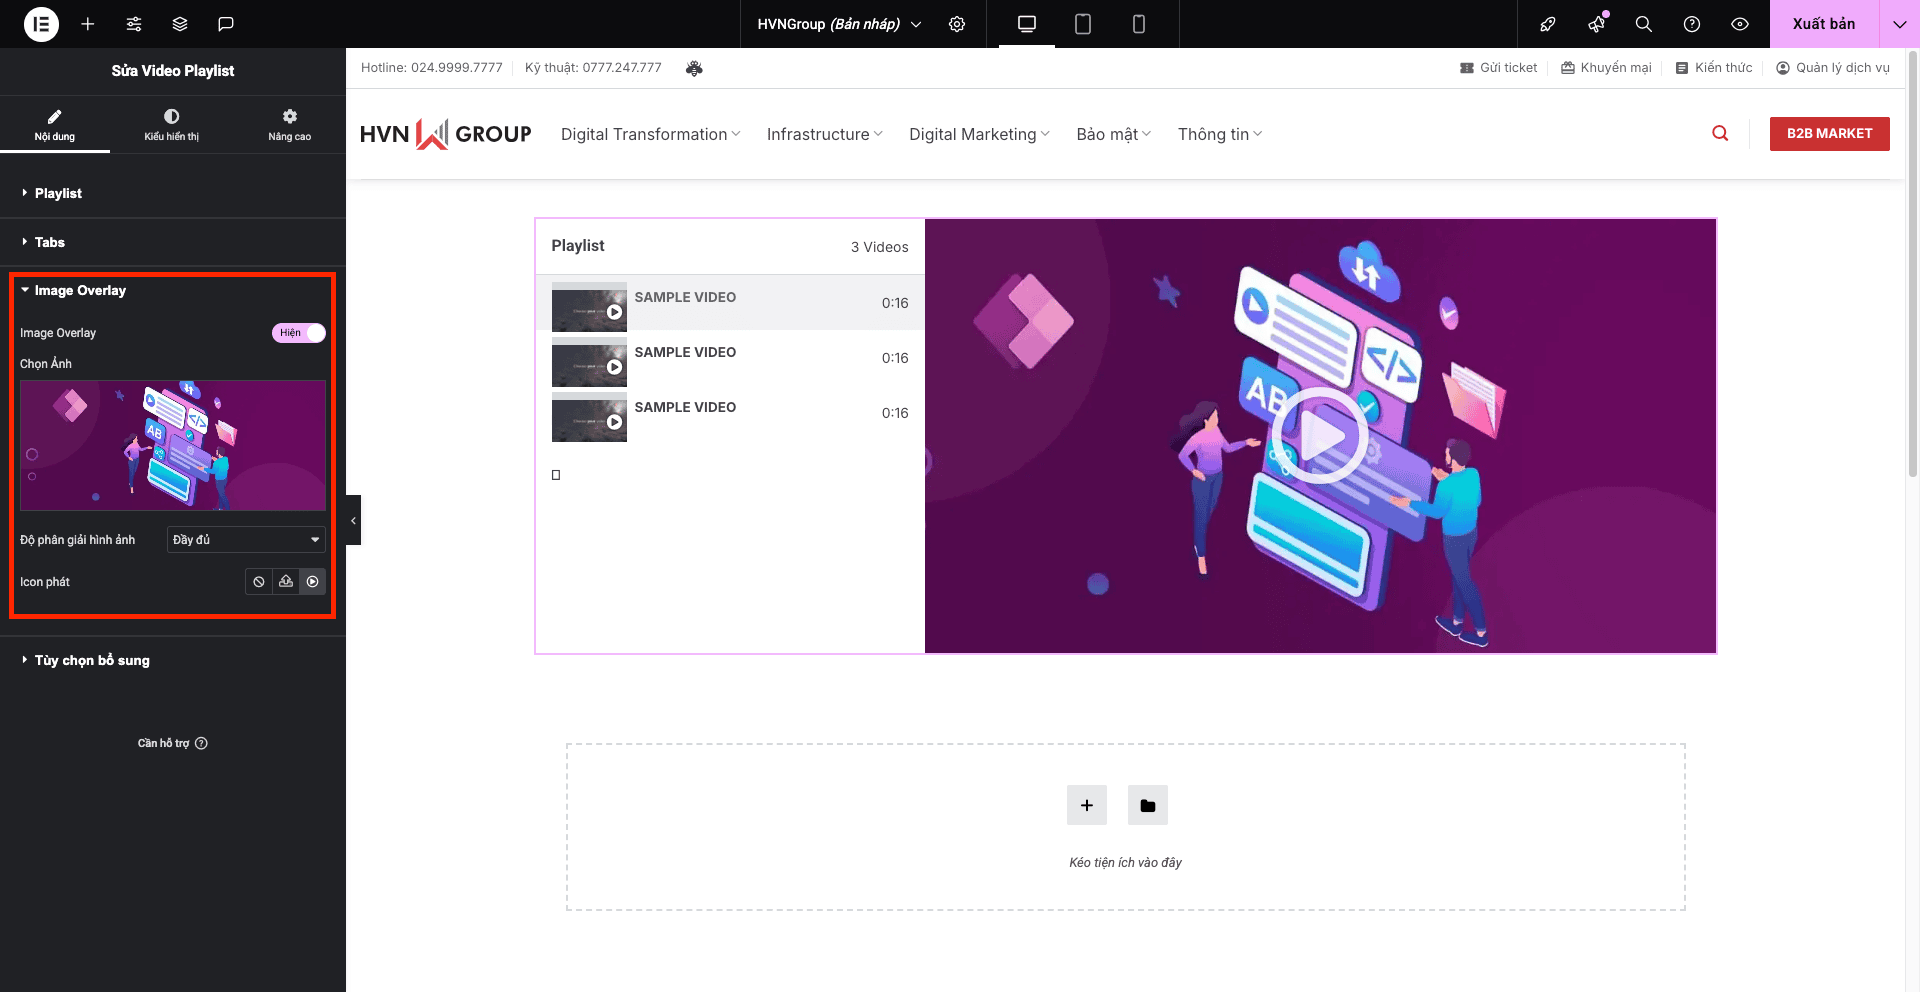Click the Xuất bản publish button
Screen dimensions: 1920x992
click(x=1823, y=24)
